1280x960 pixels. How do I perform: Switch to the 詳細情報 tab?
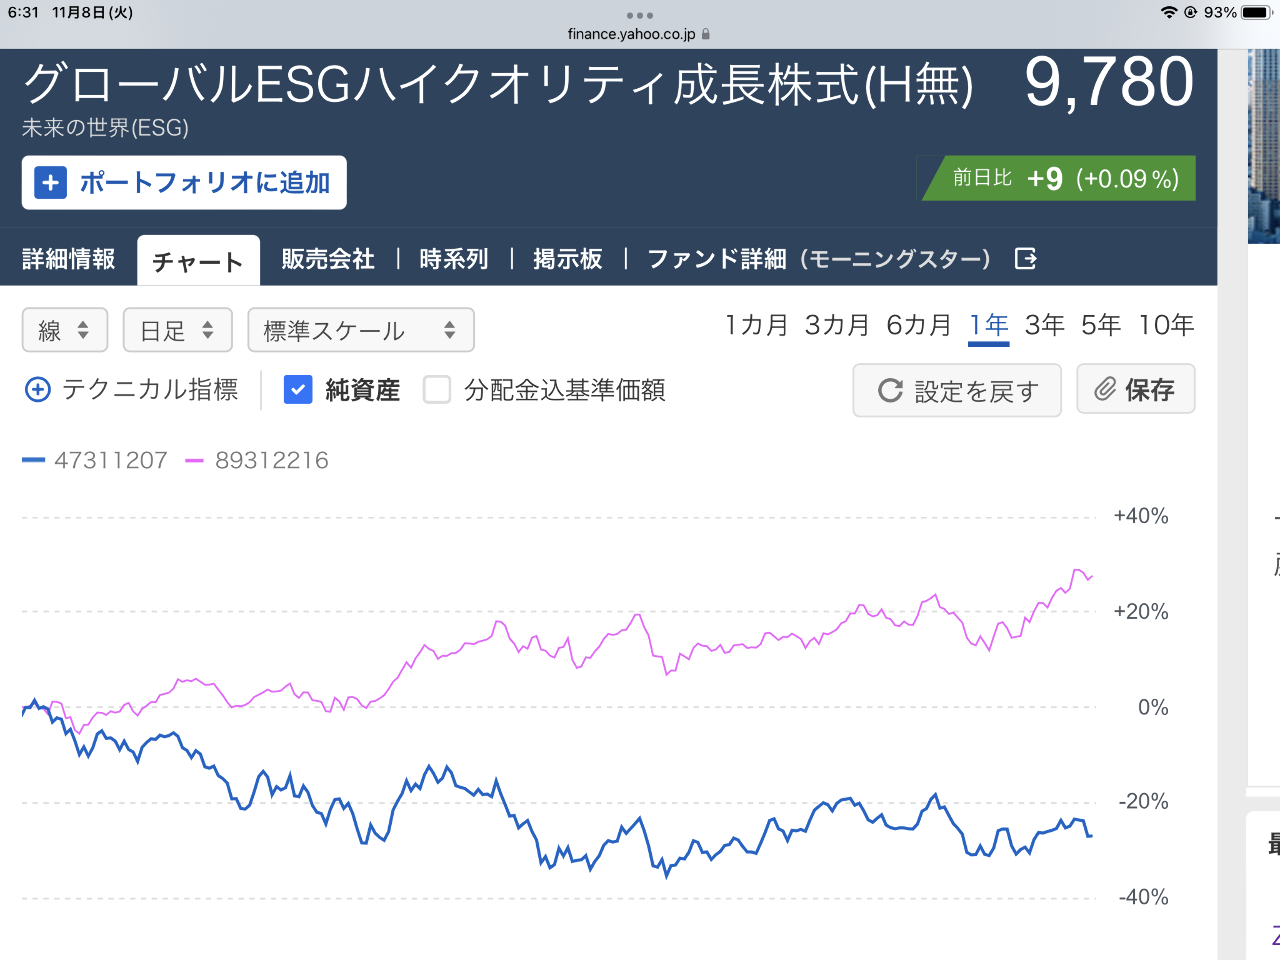[69, 259]
